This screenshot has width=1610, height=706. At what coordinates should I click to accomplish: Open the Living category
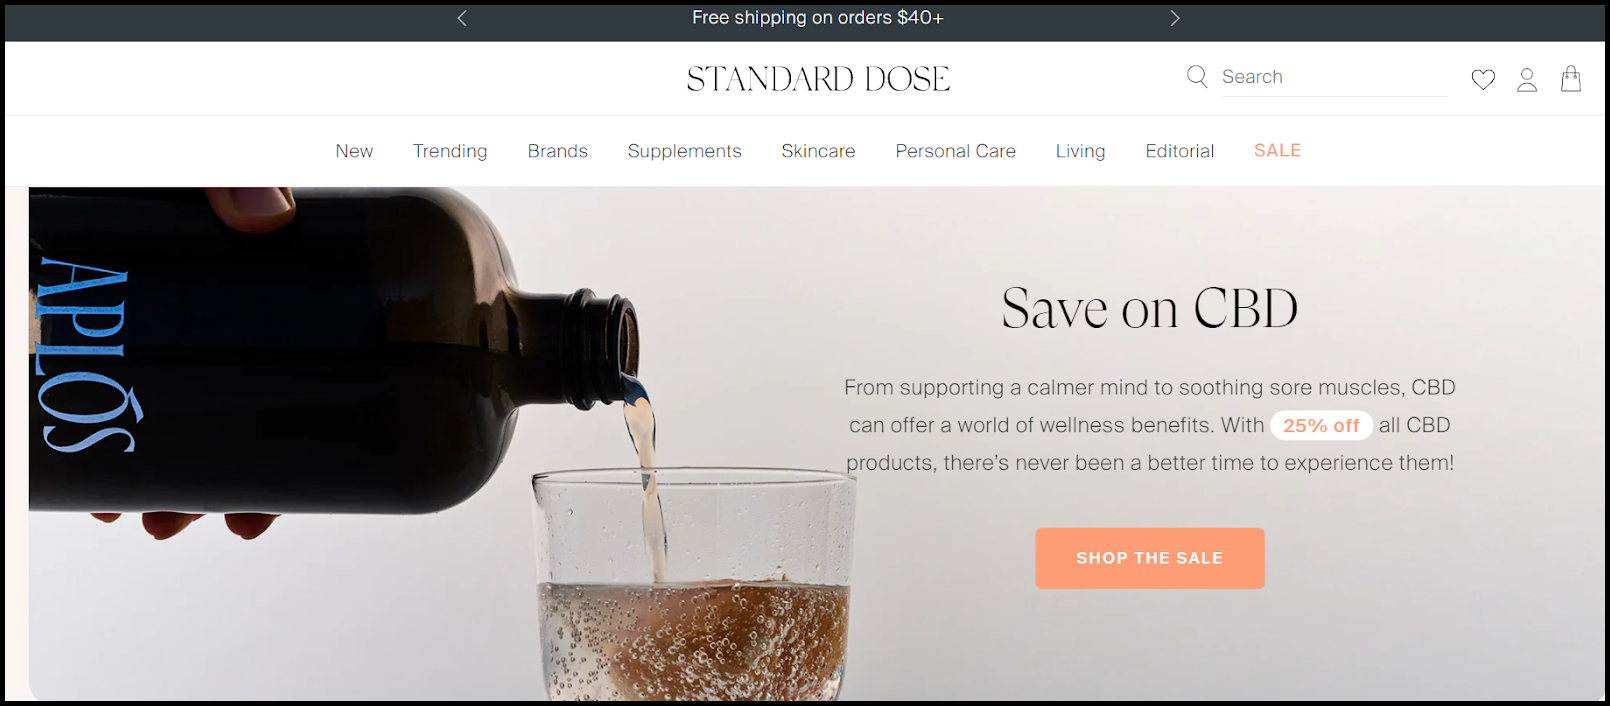[1081, 151]
